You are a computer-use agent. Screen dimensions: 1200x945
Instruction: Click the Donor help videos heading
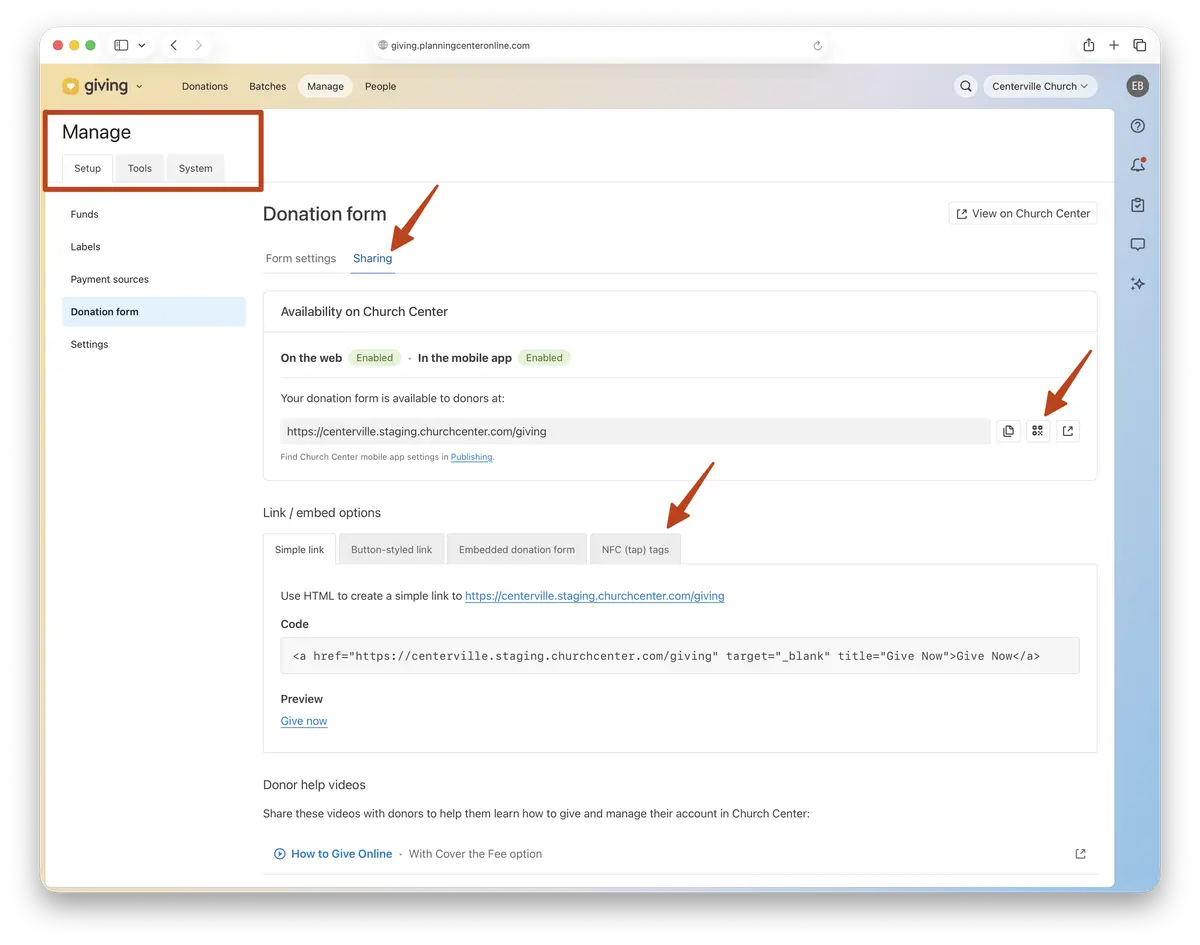coord(314,785)
